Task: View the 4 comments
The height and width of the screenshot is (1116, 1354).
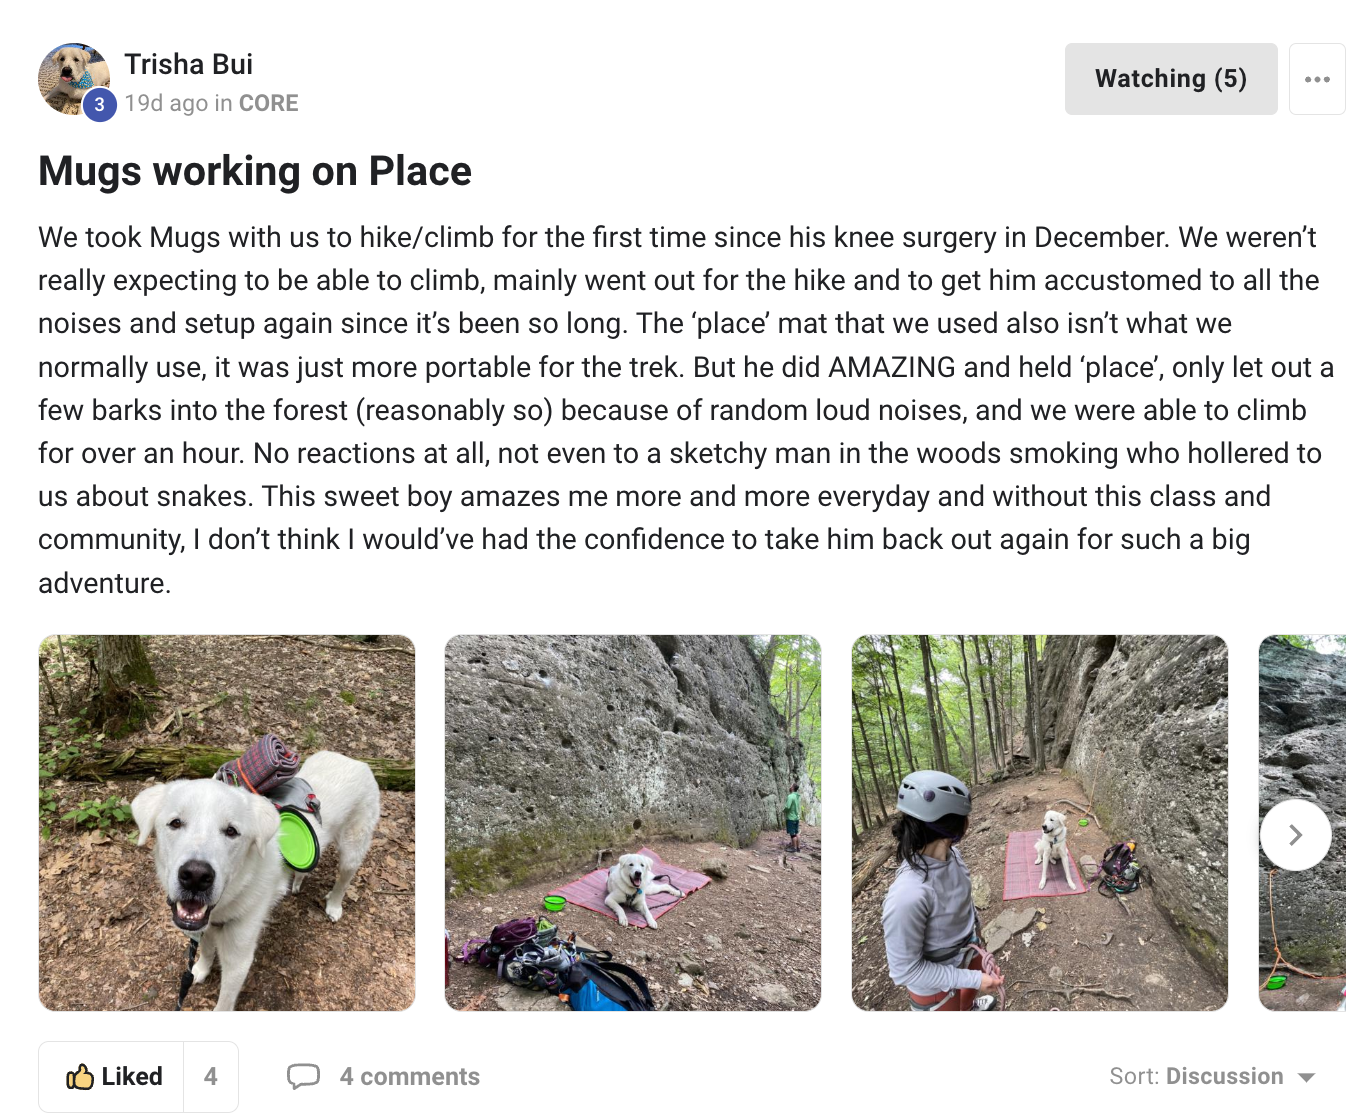Action: pyautogui.click(x=410, y=1076)
